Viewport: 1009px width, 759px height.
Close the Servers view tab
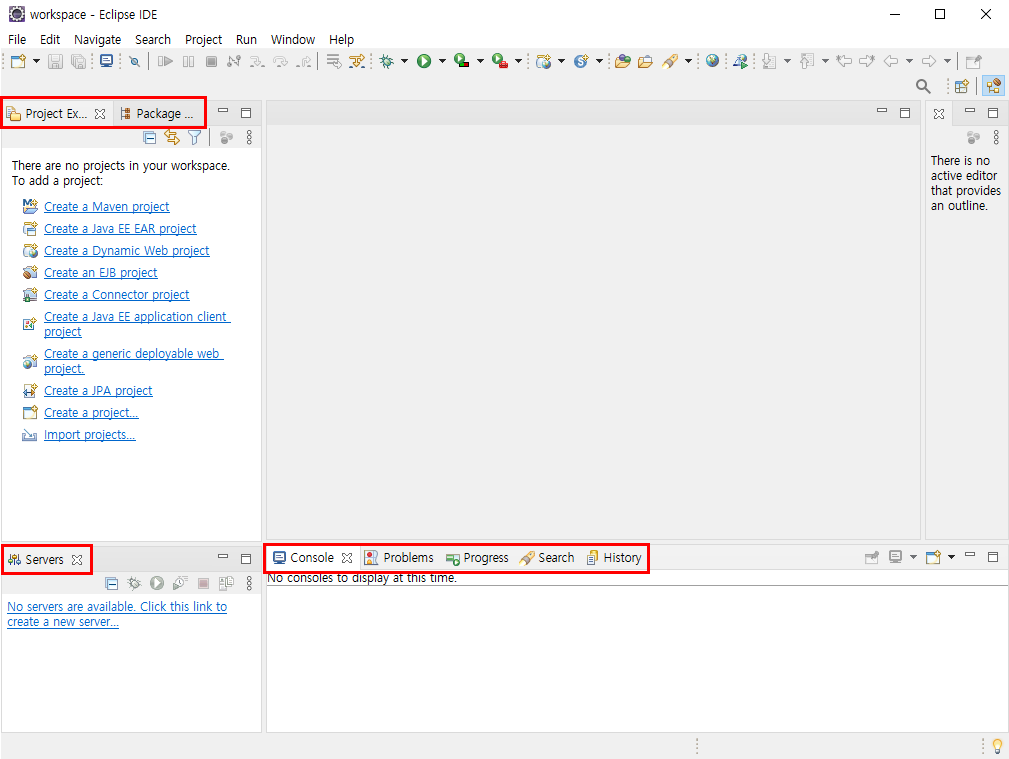pos(77,560)
